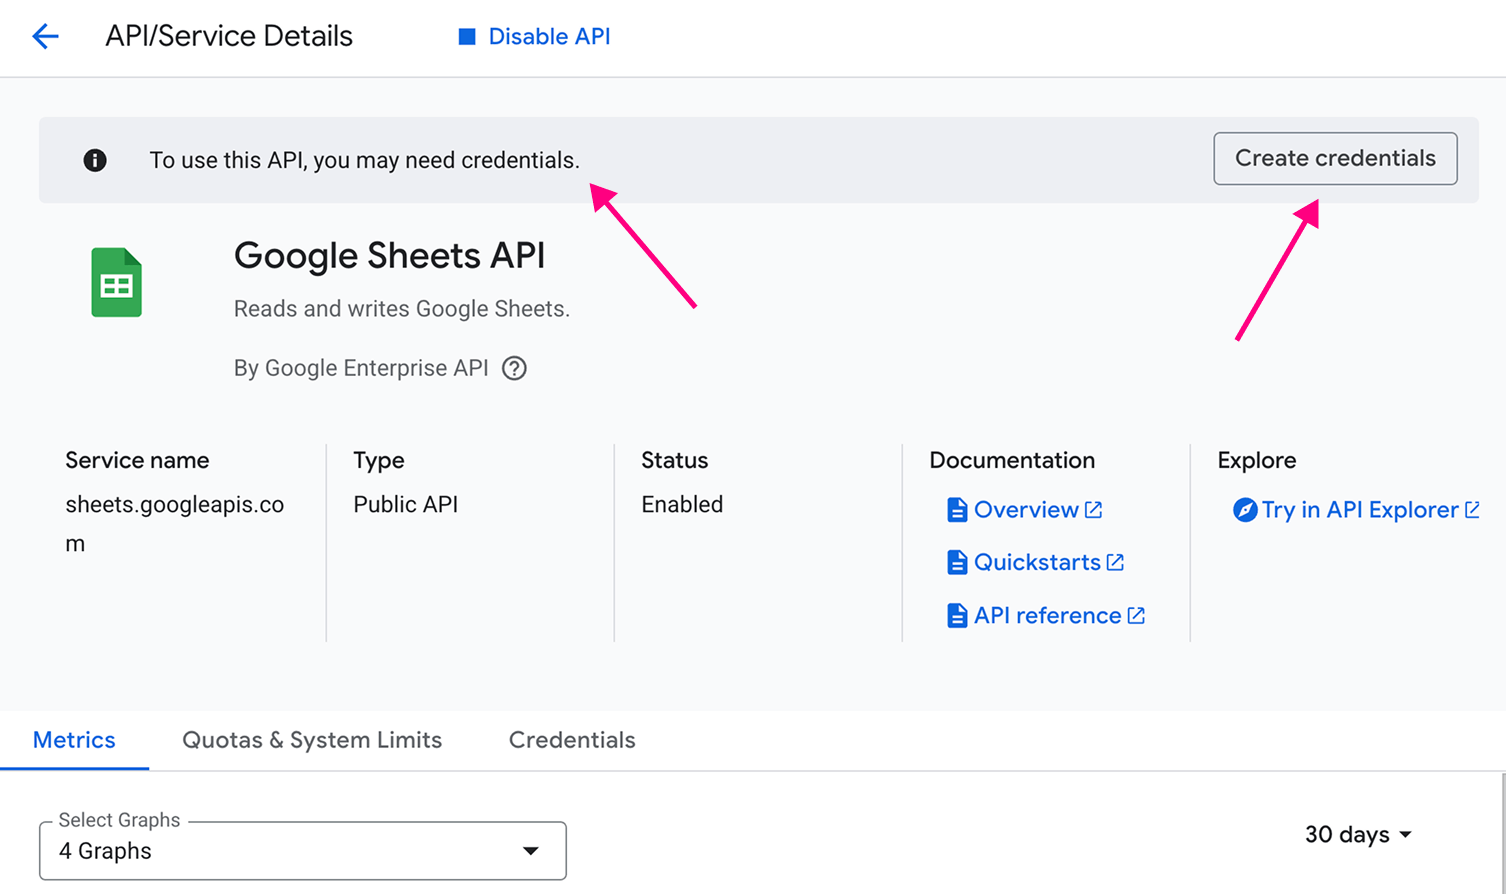Click the external link icon after Overview
The image size is (1506, 894).
[x=1093, y=510]
